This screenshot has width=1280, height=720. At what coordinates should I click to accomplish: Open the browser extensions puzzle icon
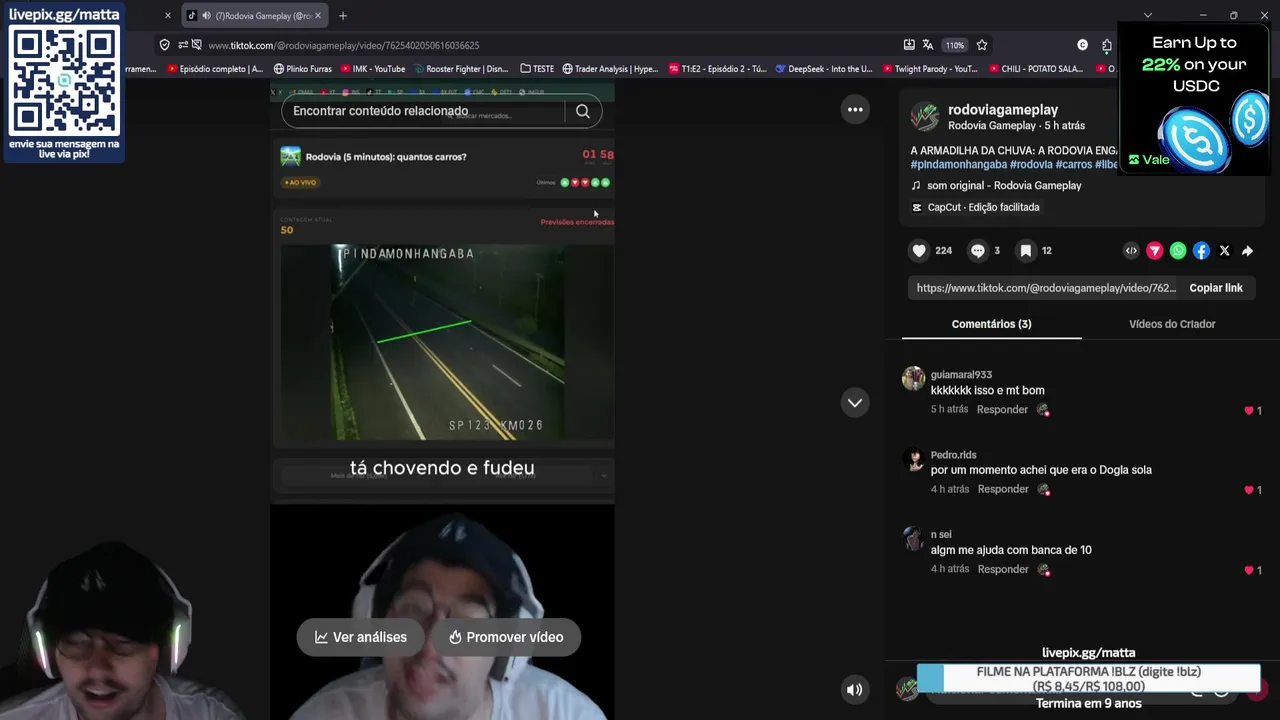tap(1107, 45)
